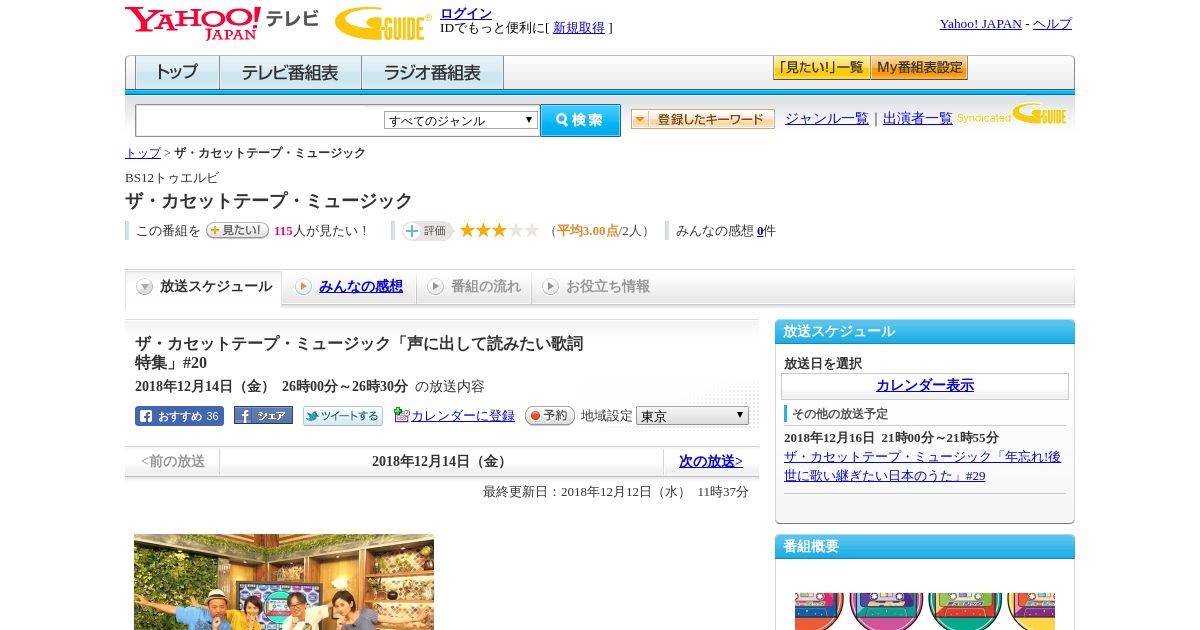Click the 評価 rating plus button
Screen dimensions: 1200x630
[428, 231]
